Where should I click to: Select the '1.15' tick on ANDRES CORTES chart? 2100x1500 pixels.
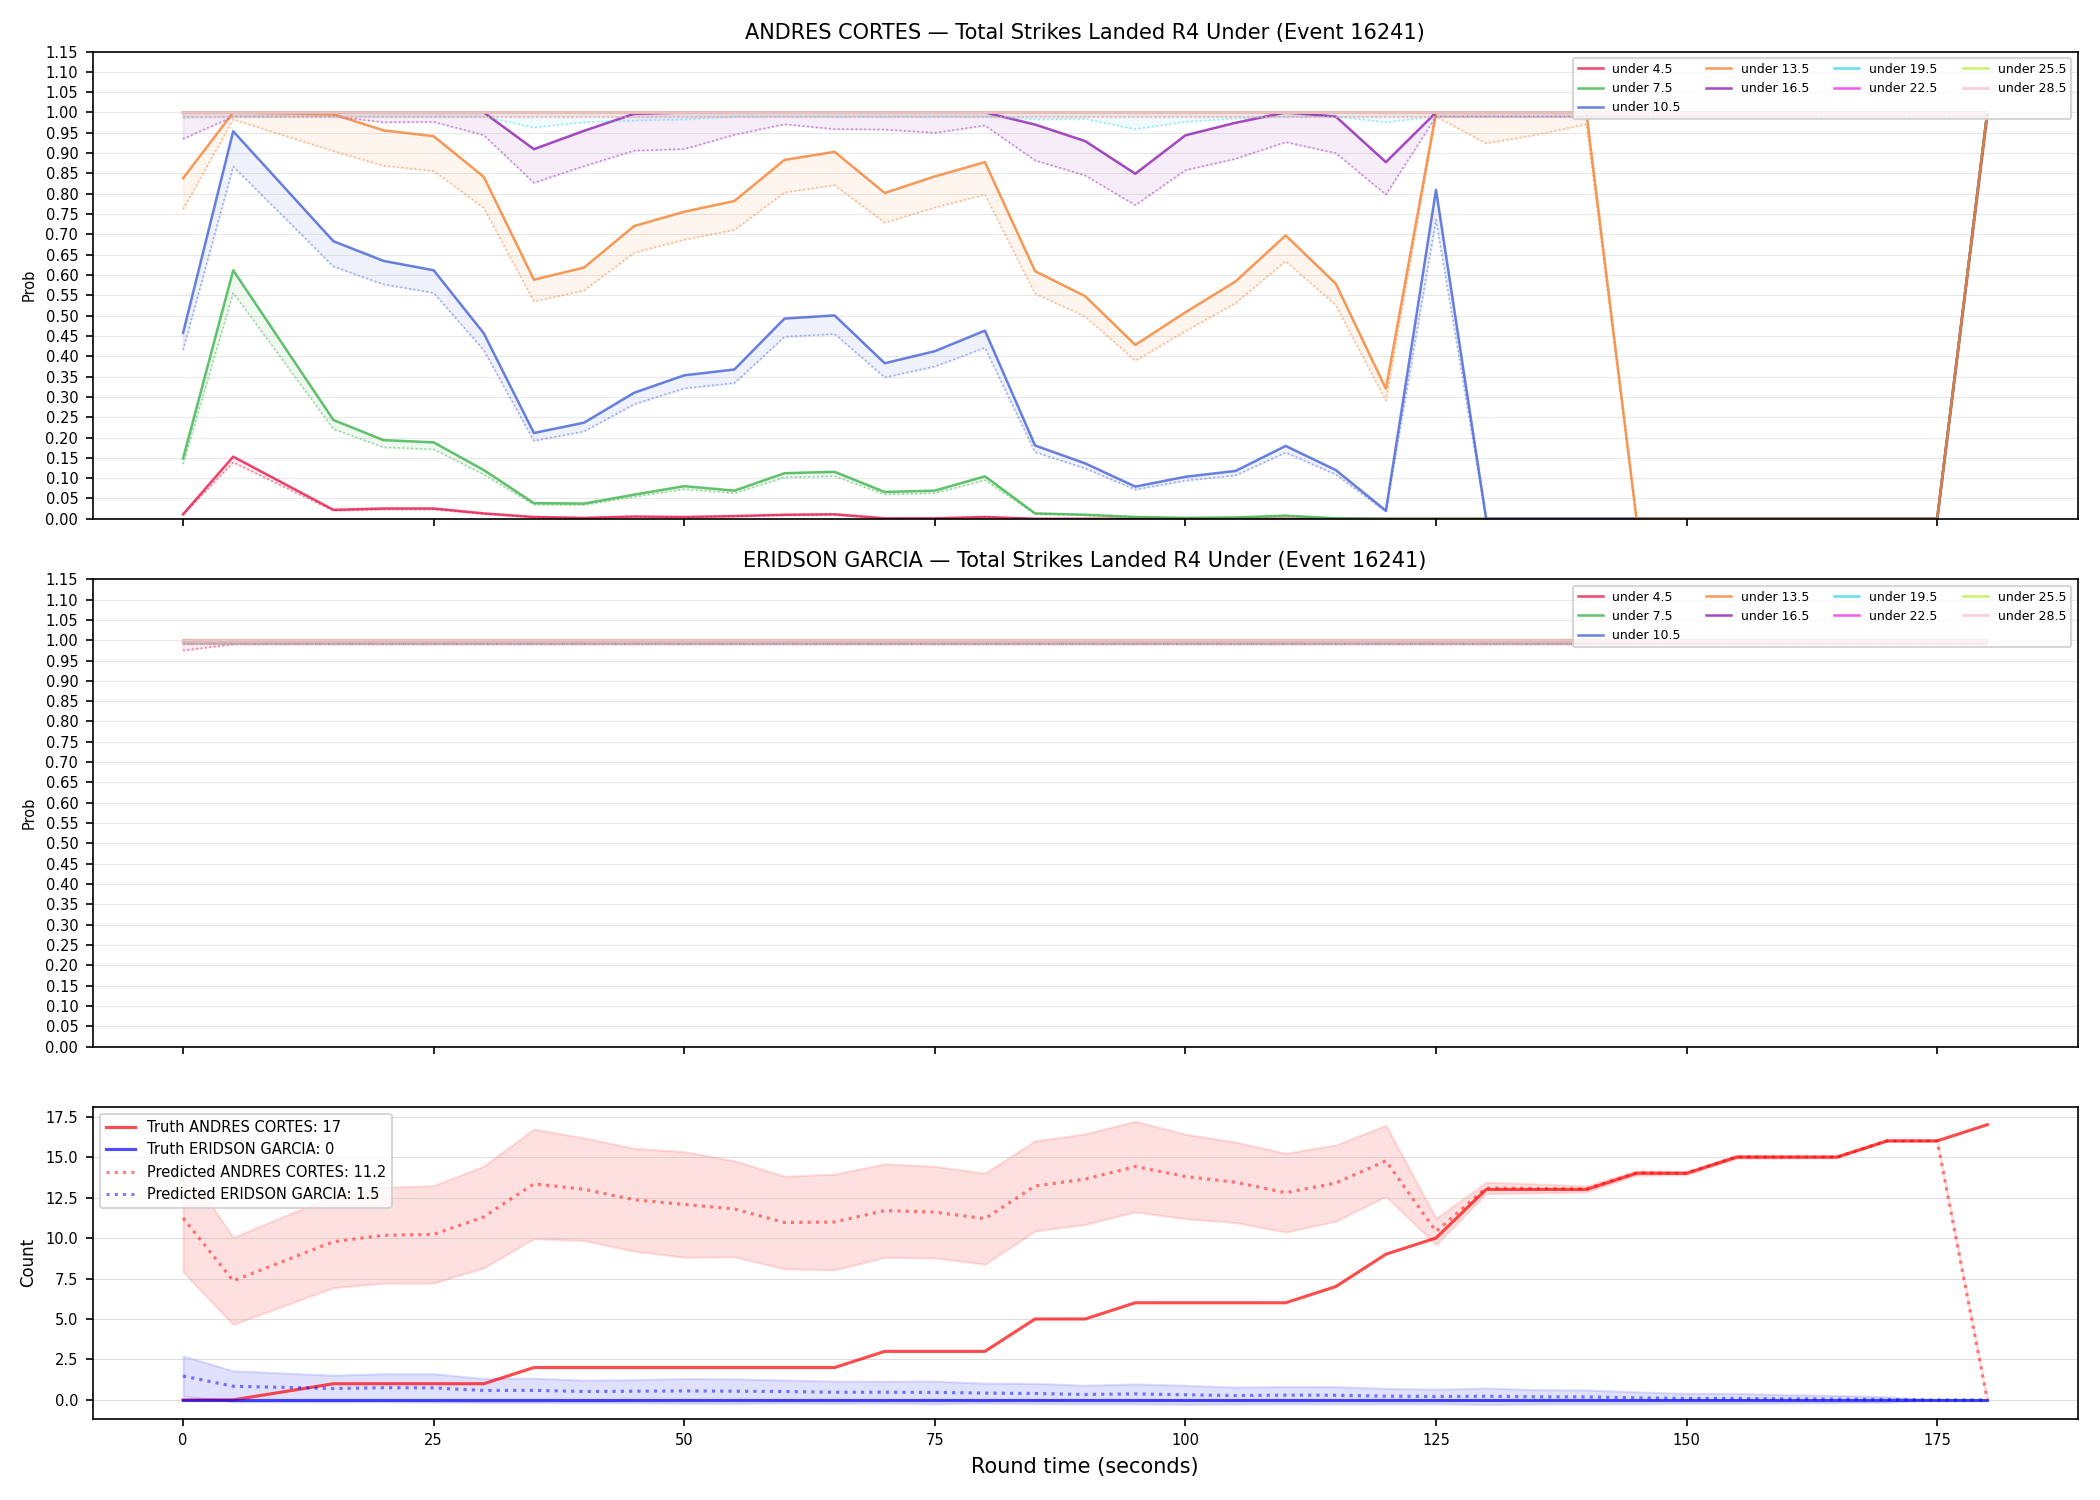tap(62, 52)
